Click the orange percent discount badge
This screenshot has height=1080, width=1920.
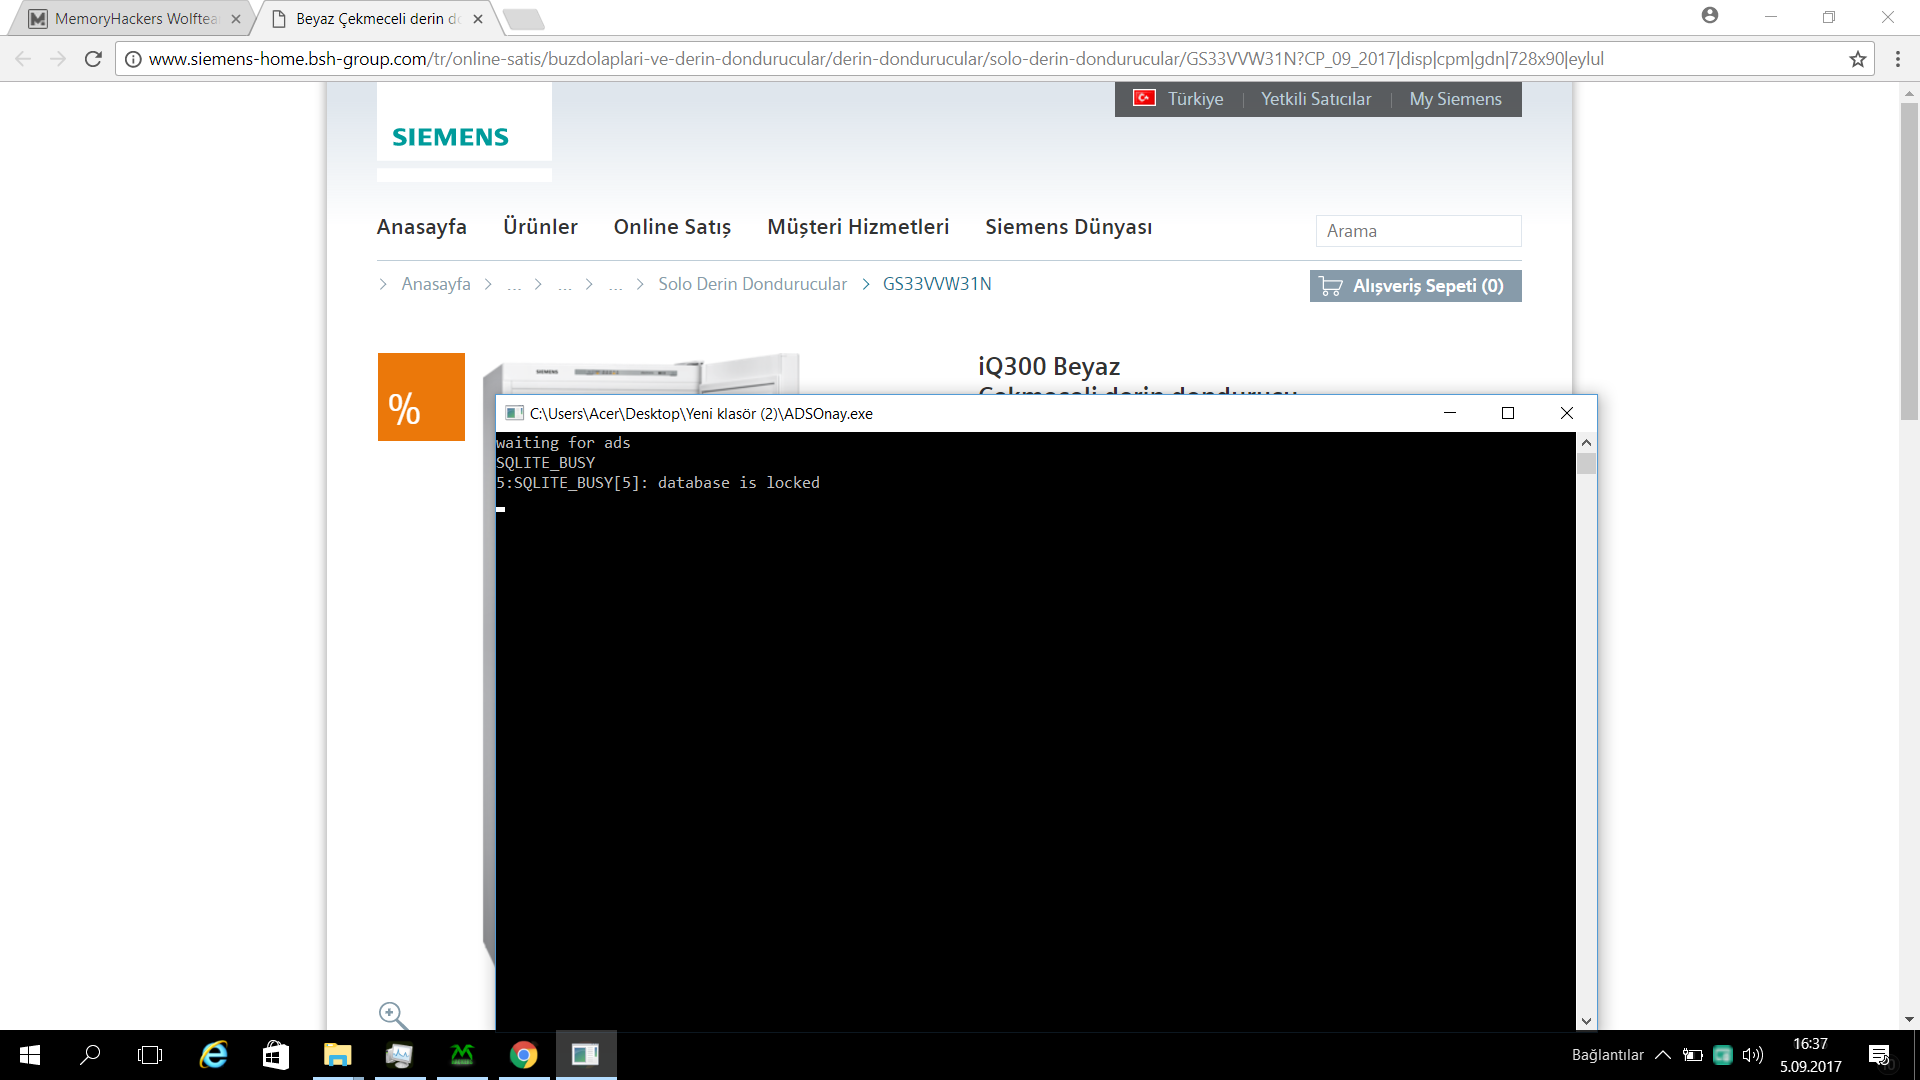(x=421, y=397)
